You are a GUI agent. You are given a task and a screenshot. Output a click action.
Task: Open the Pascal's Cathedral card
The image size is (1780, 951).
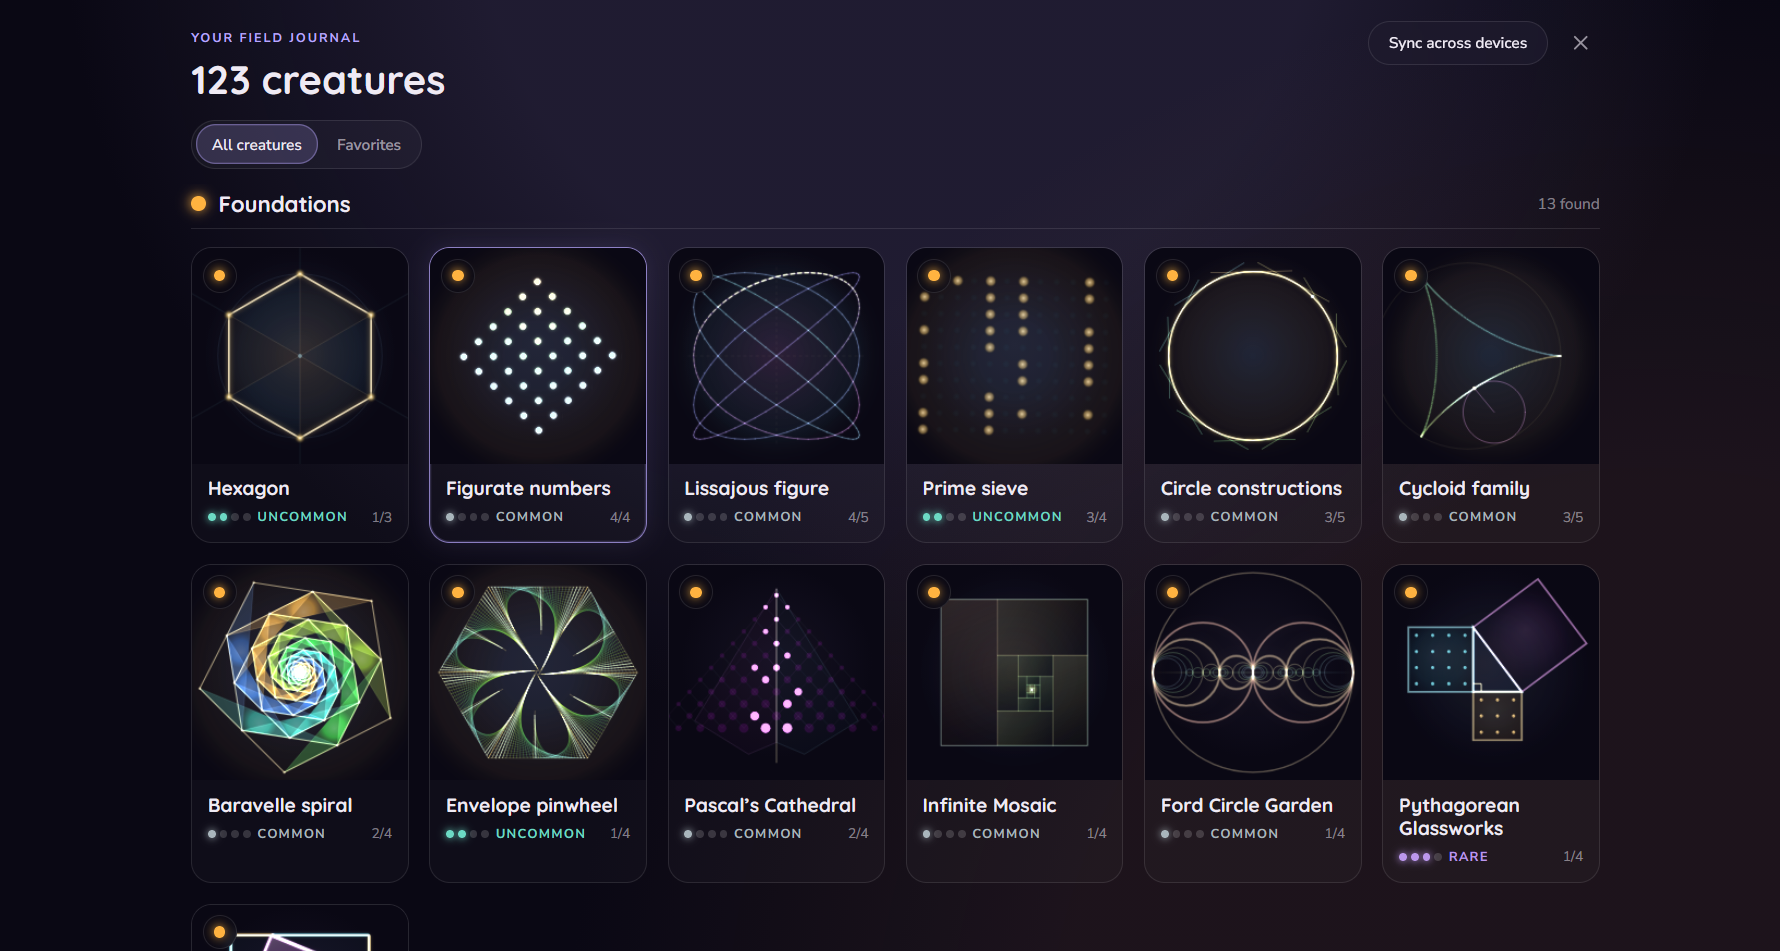tap(776, 723)
